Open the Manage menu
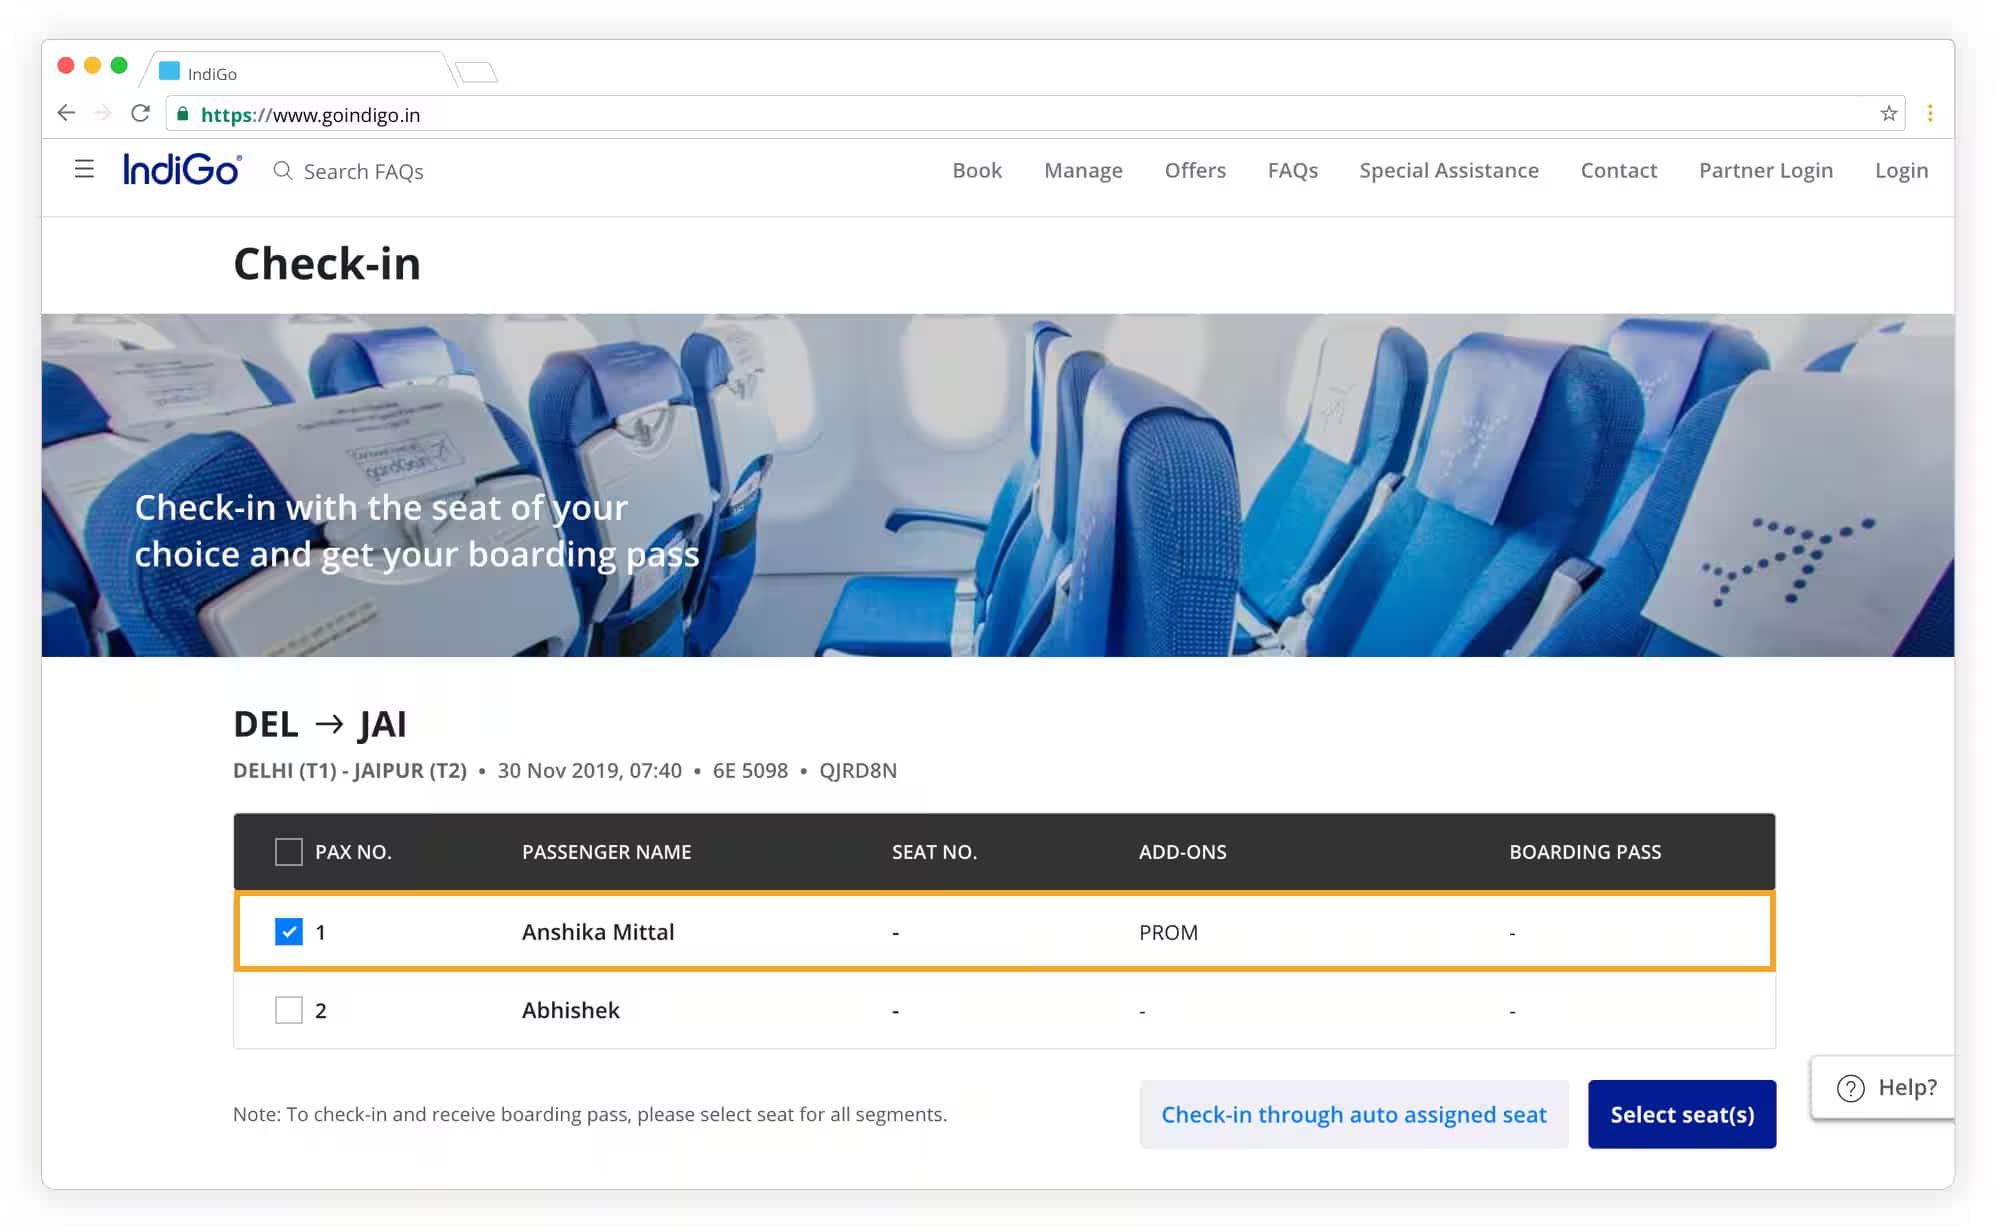This screenshot has width=1996, height=1232. pos(1082,171)
